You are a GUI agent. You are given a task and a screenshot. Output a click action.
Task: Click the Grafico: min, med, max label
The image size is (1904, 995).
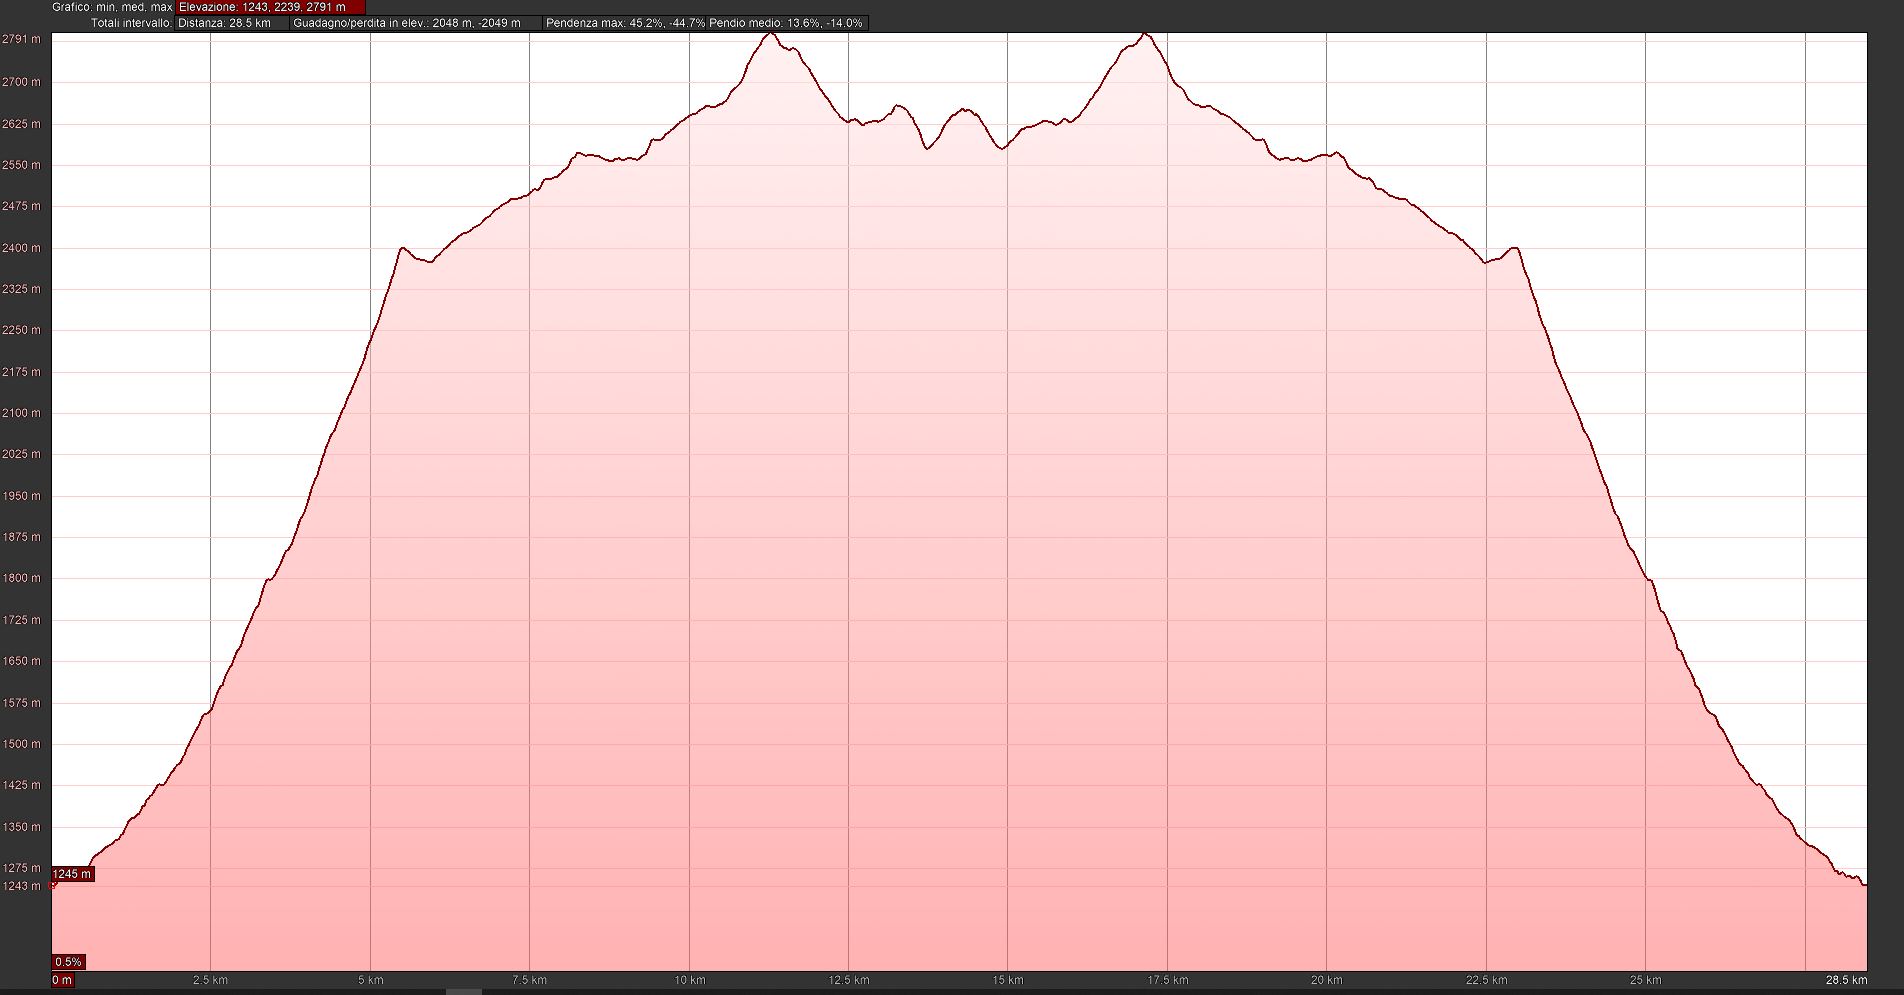pyautogui.click(x=112, y=7)
